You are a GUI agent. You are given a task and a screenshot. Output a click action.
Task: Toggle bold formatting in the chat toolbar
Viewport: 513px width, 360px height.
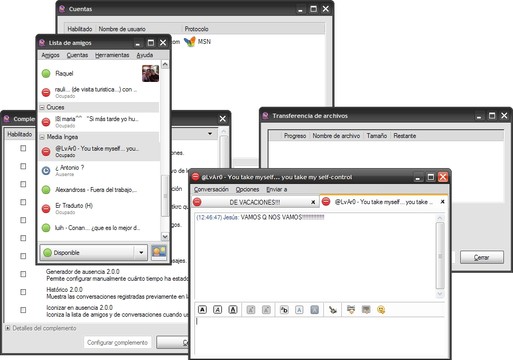tap(202, 310)
